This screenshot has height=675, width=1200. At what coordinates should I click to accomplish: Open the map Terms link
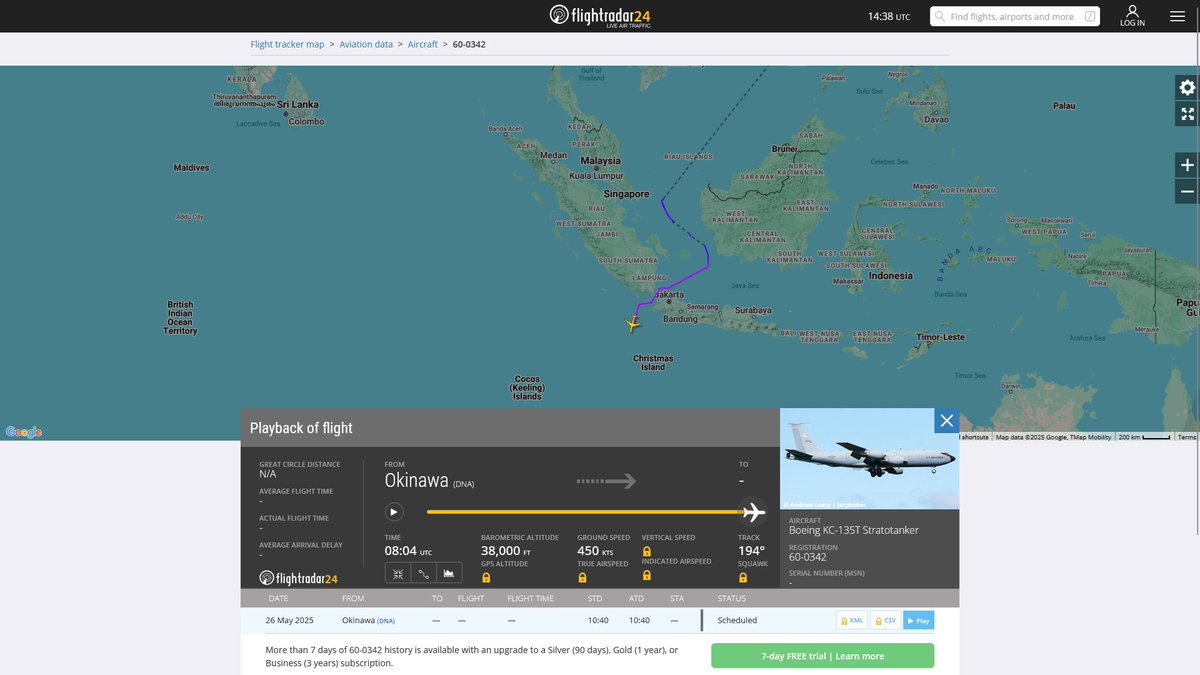tap(1187, 437)
